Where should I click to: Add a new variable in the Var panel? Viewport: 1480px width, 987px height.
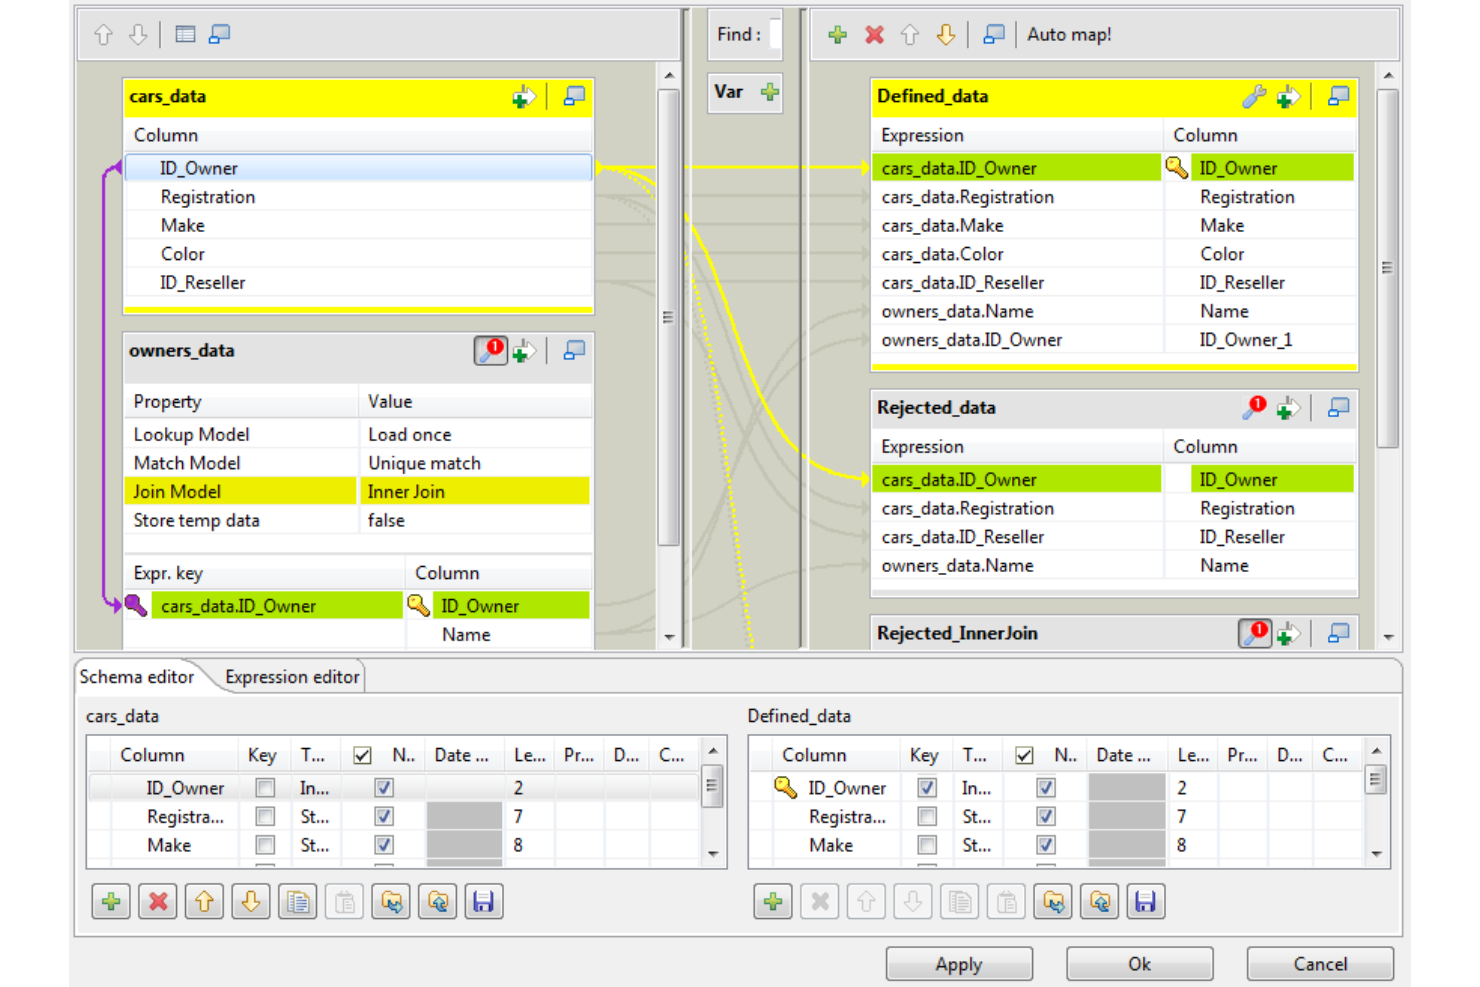click(x=769, y=92)
